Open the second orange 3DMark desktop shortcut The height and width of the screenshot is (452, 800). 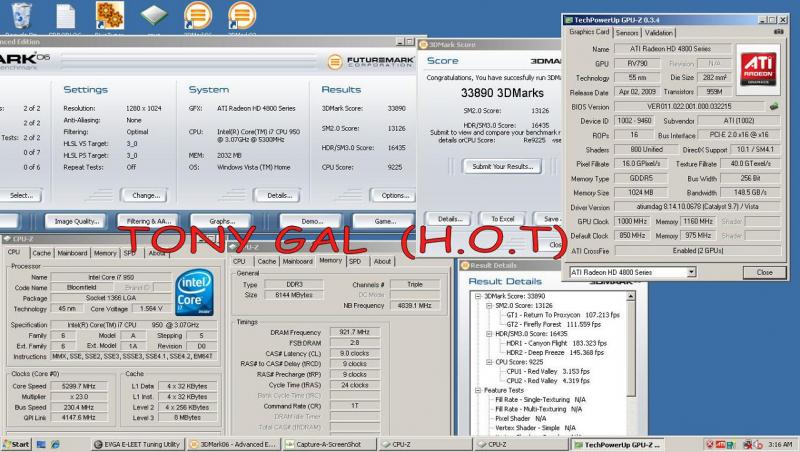(x=242, y=15)
